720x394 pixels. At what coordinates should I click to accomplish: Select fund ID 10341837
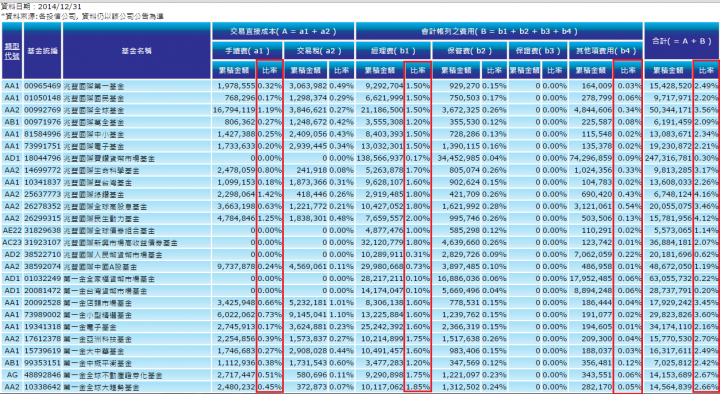(42, 182)
